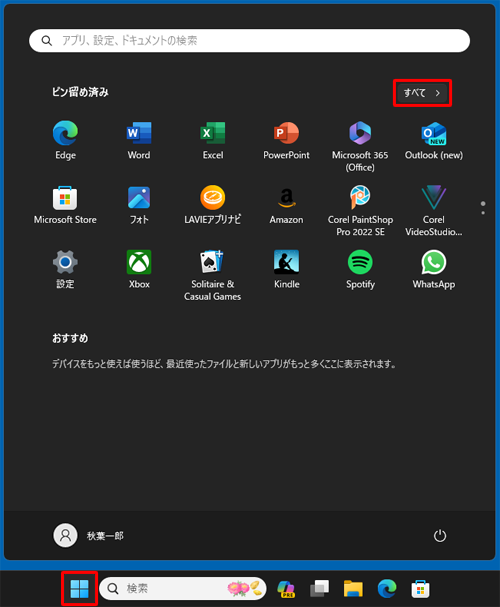
Task: Launch Spotify from pinned apps
Action: tap(360, 269)
